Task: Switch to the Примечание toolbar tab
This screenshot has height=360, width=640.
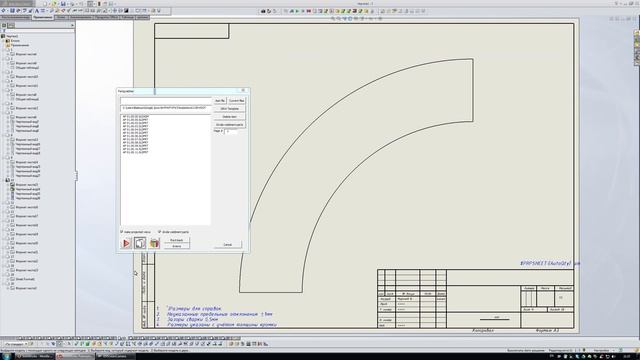Action: (43, 18)
